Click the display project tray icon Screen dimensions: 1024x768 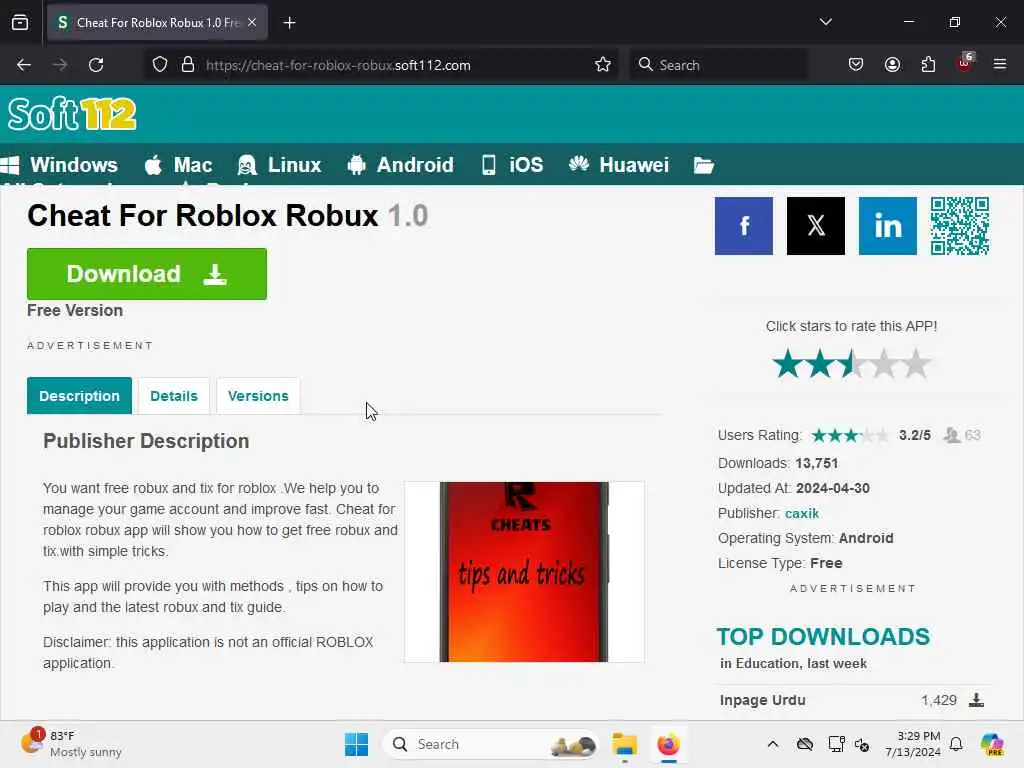[836, 744]
